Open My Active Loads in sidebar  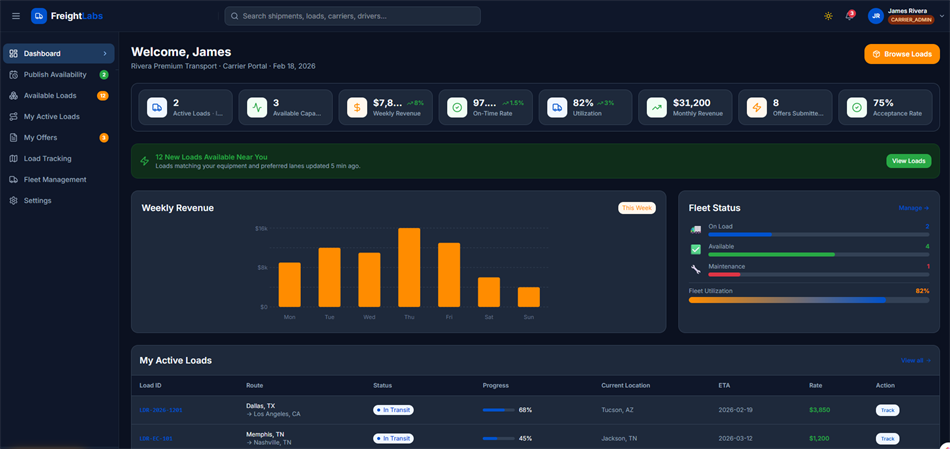tap(58, 116)
